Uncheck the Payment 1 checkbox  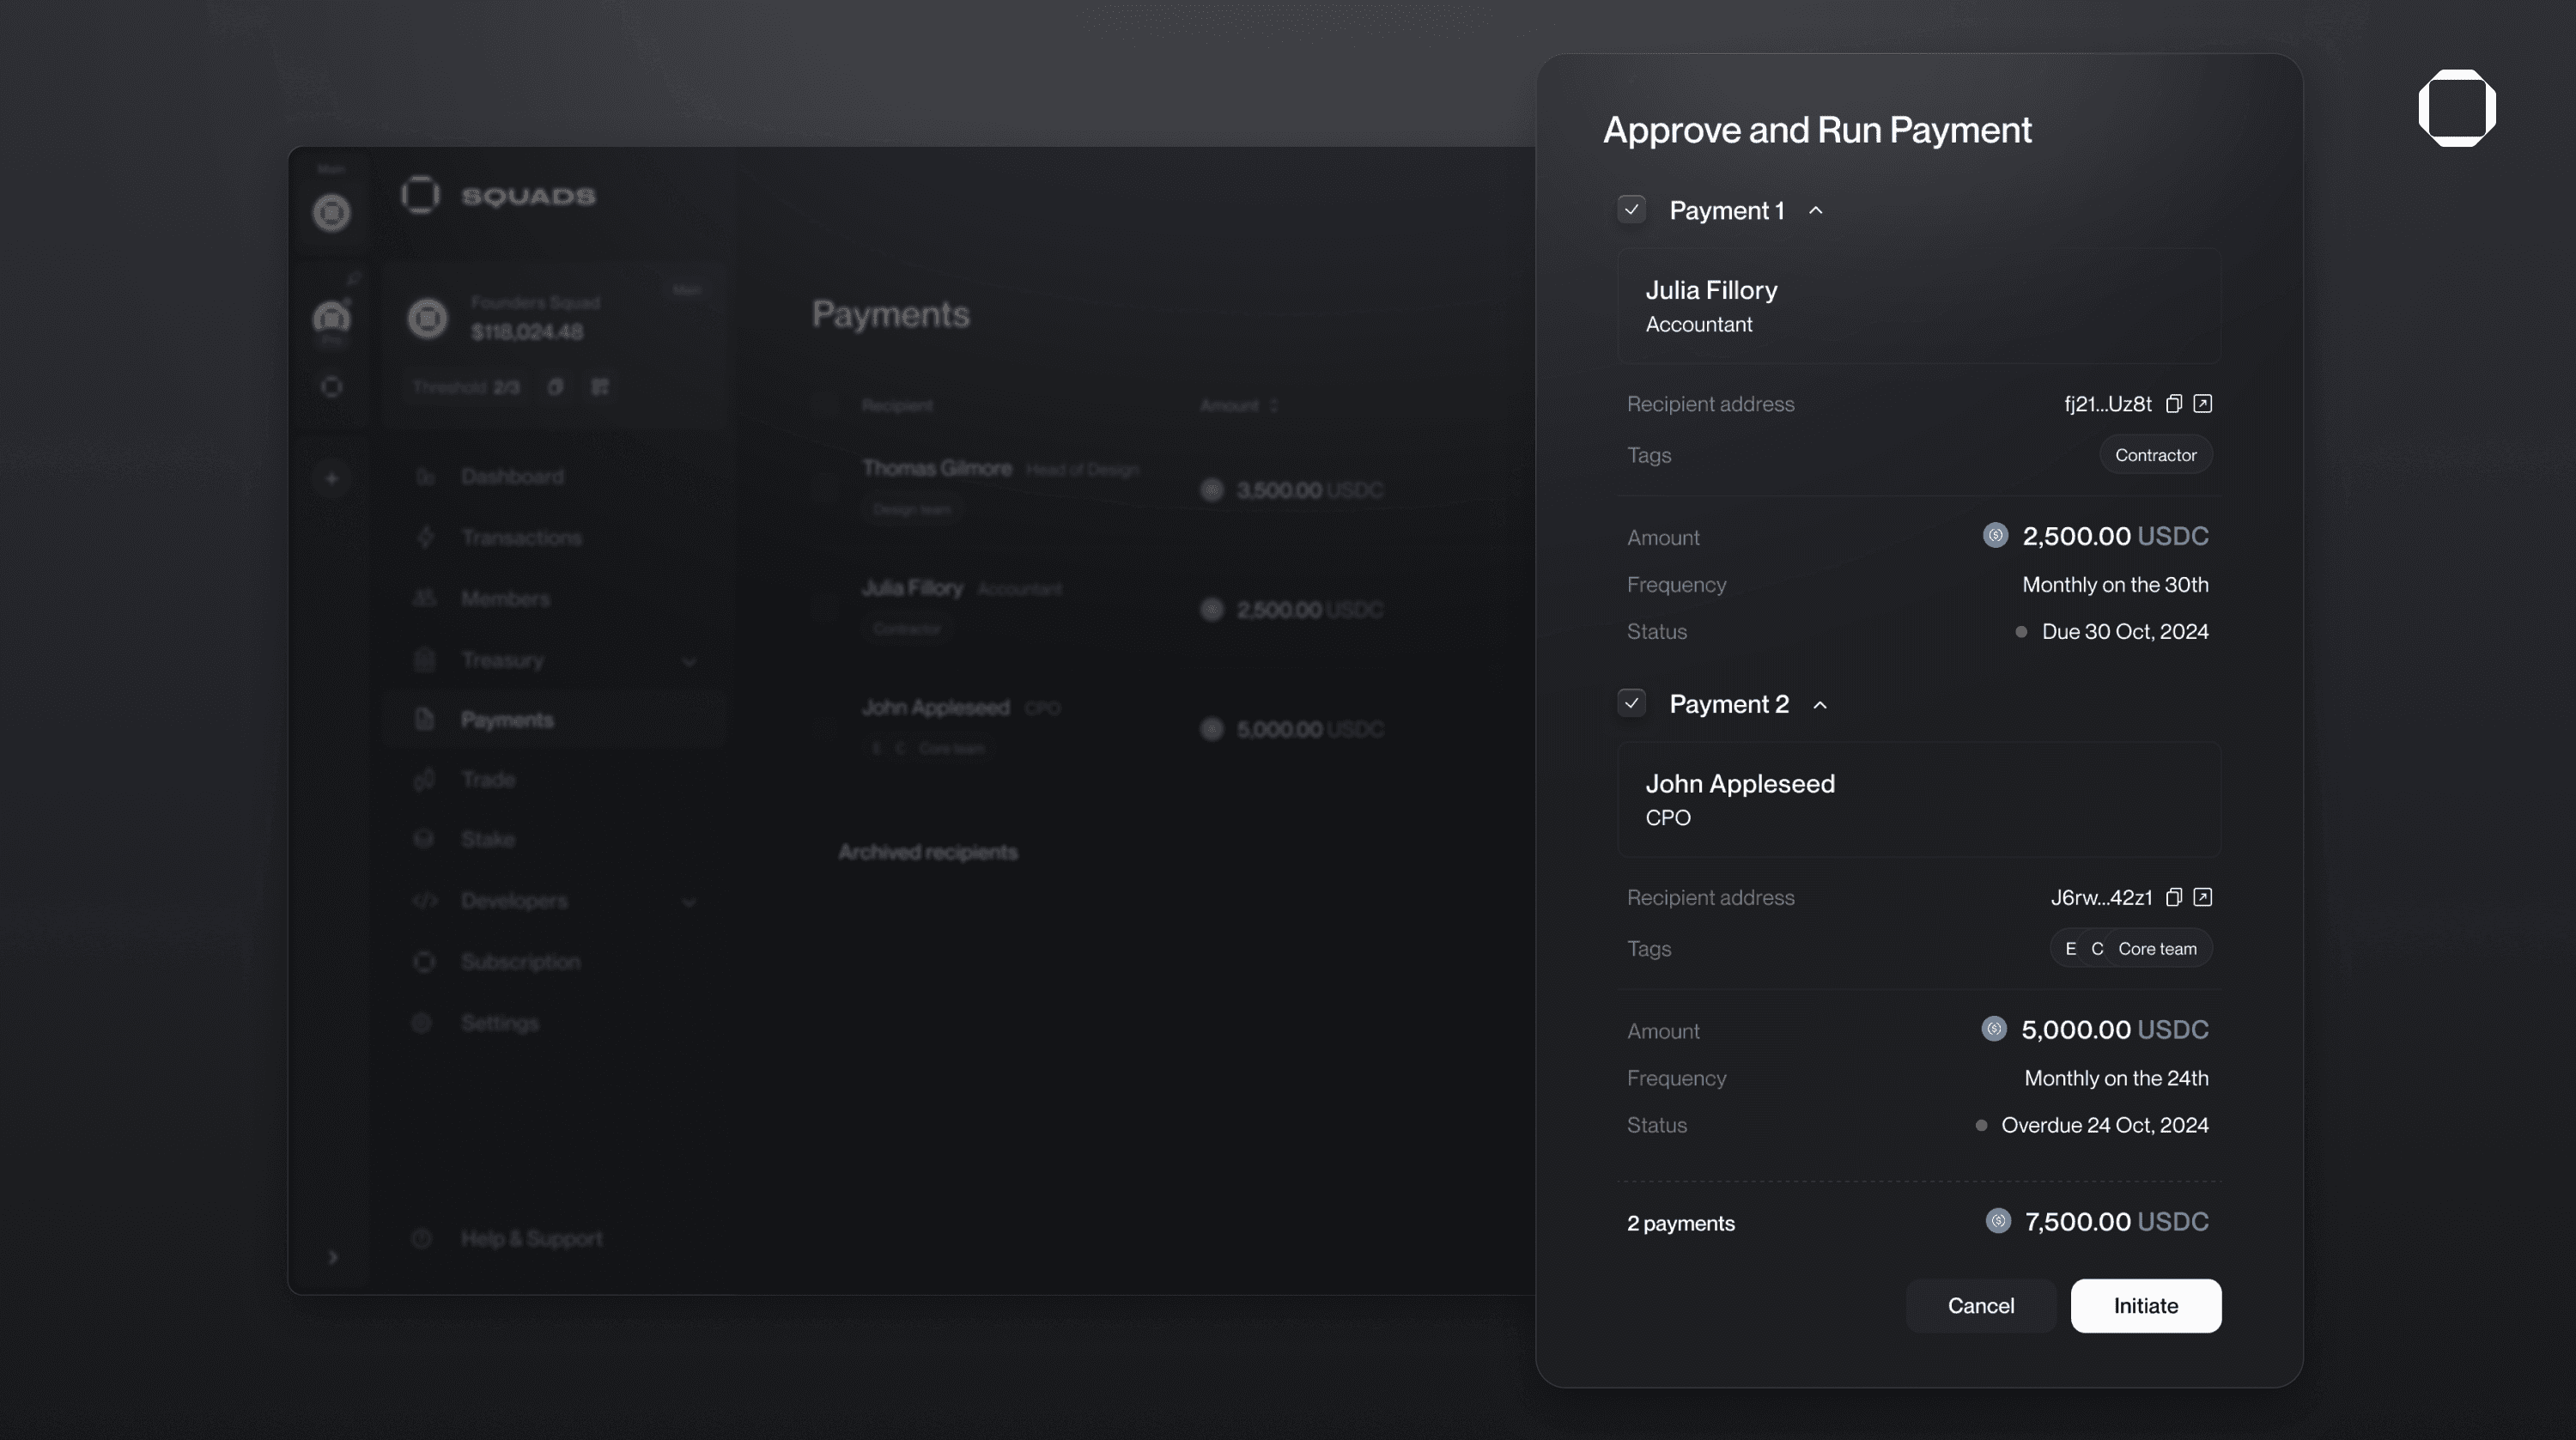1631,210
